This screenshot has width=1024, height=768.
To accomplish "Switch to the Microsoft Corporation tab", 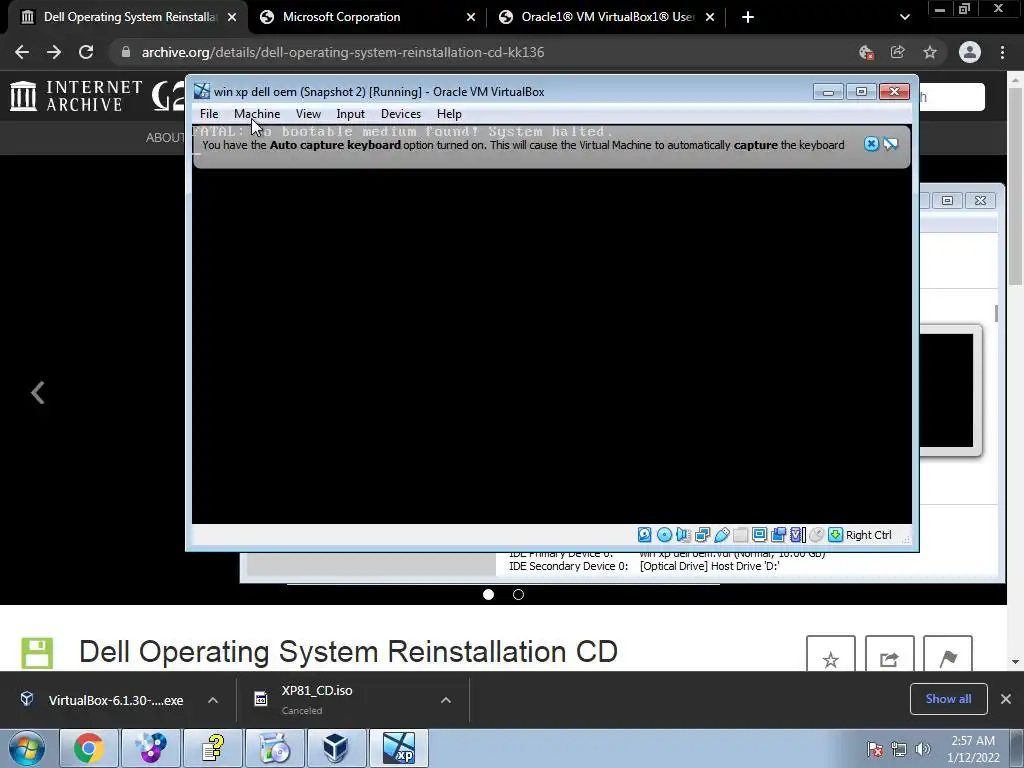I will tap(368, 17).
